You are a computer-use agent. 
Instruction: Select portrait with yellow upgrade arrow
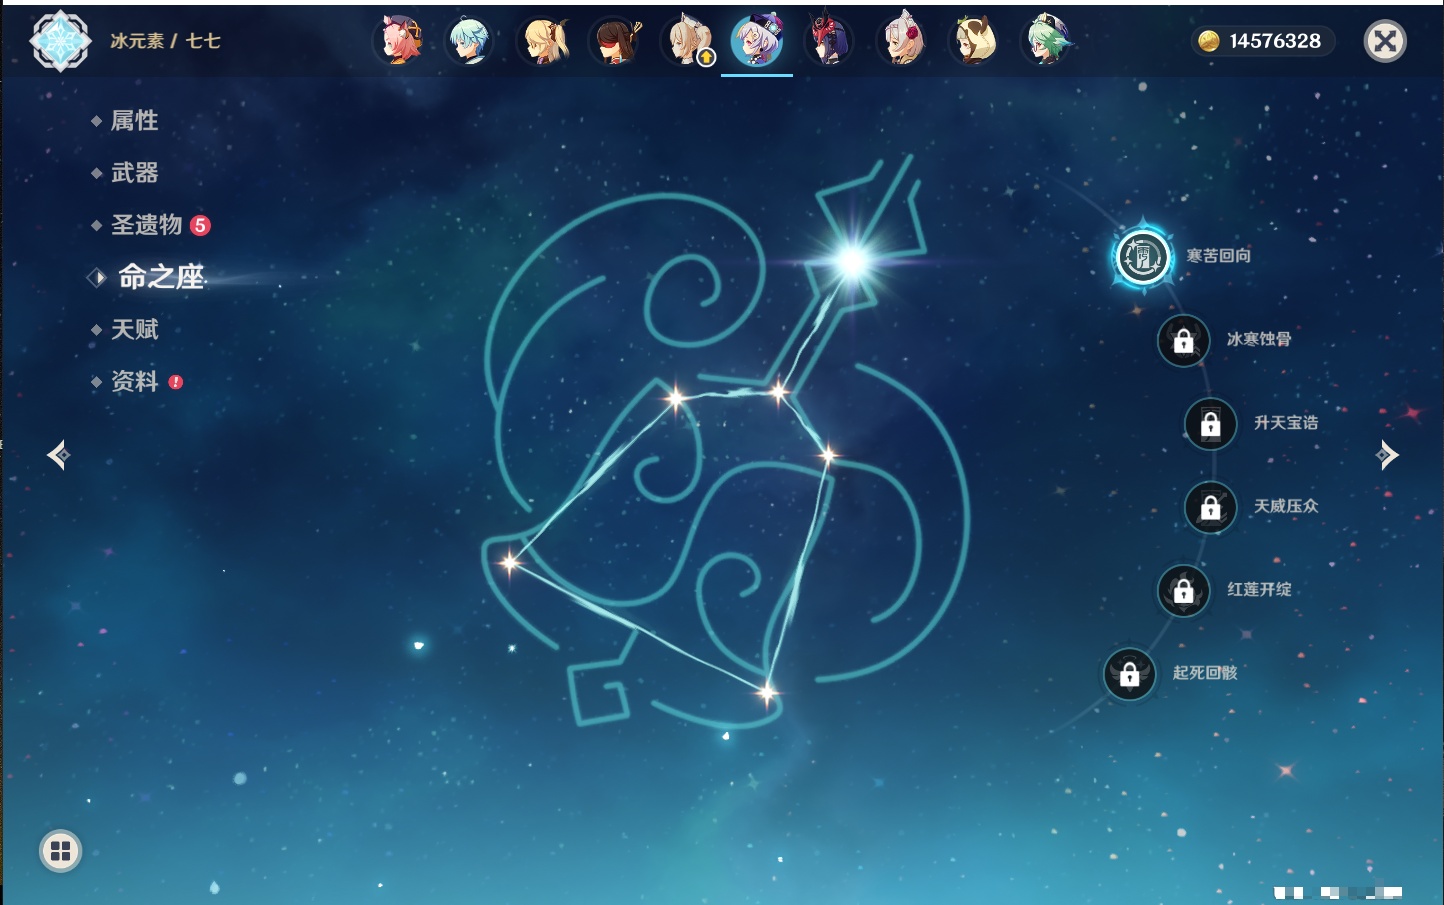[688, 42]
